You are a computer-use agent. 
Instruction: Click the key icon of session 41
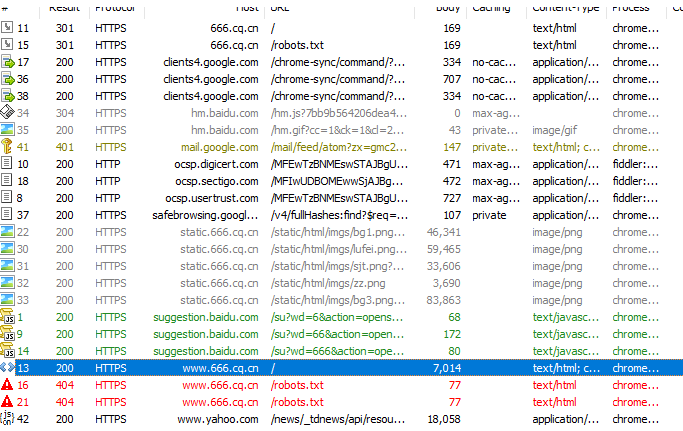point(7,146)
